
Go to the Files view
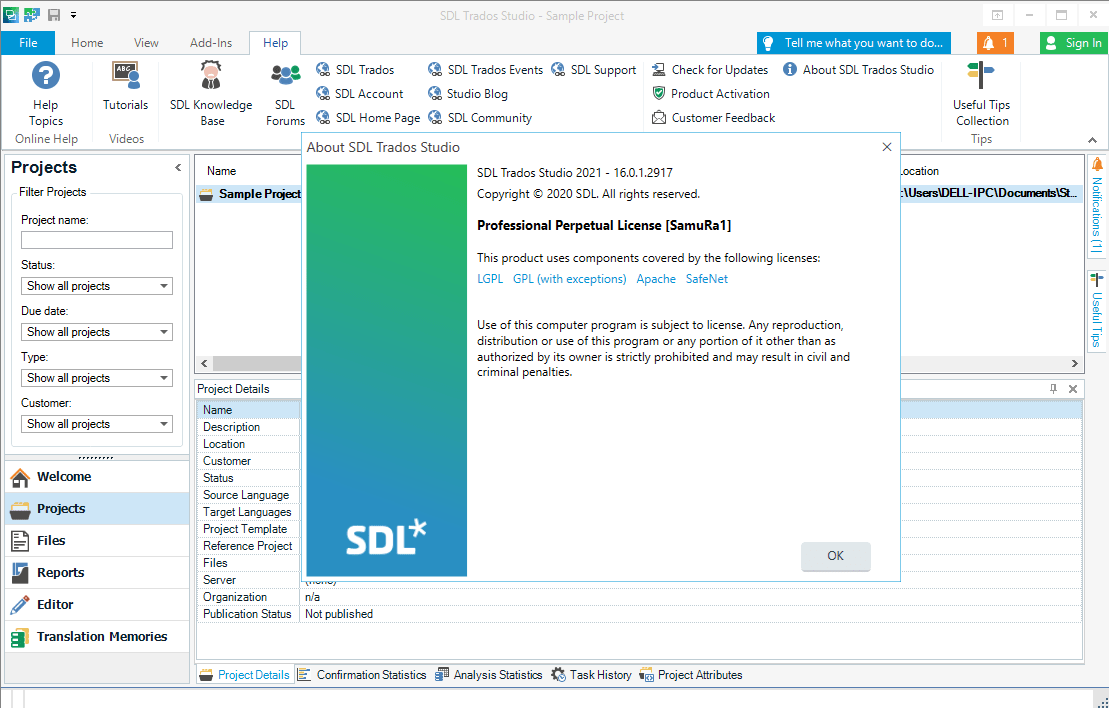(98, 540)
